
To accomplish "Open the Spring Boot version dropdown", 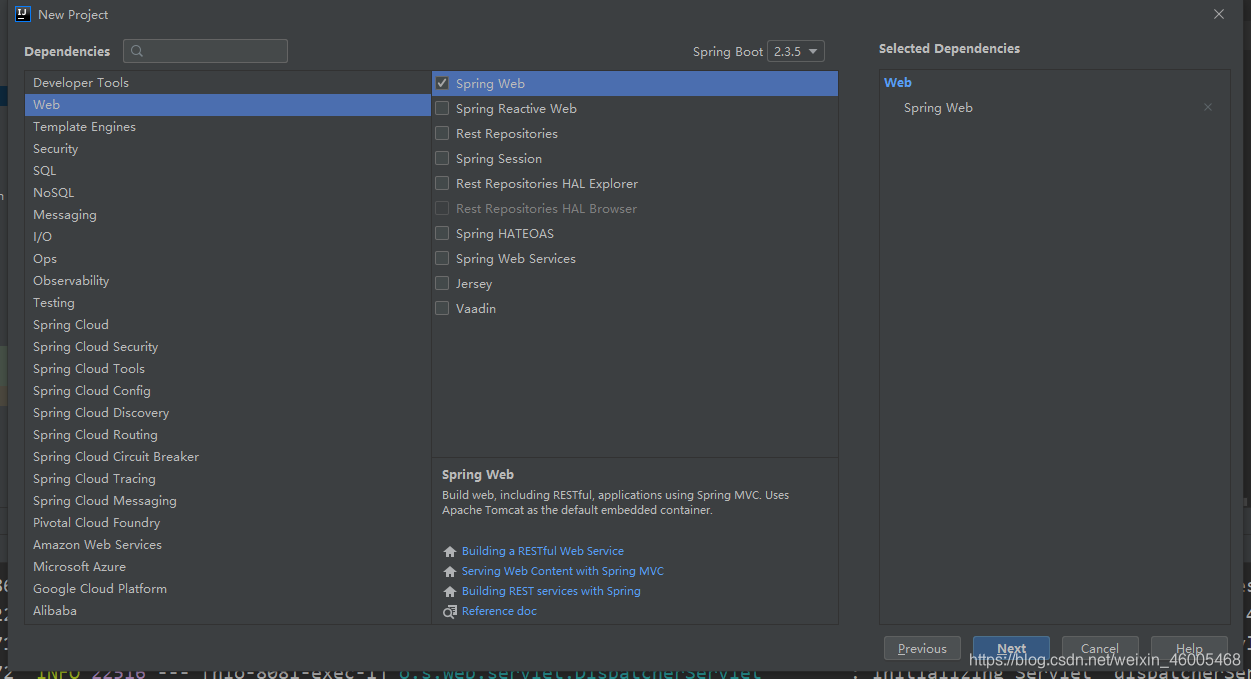I will 796,51.
